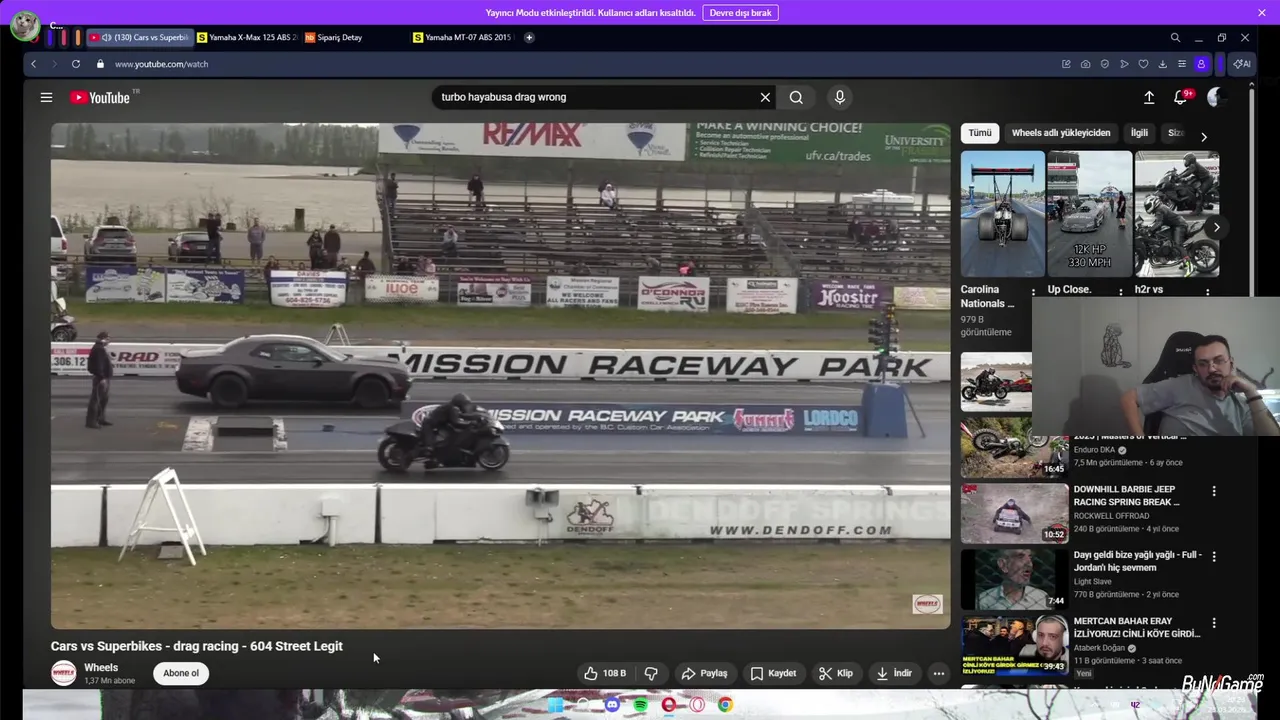The height and width of the screenshot is (720, 1280).
Task: Click the Wheels watermark in the video corner
Action: coord(927,604)
